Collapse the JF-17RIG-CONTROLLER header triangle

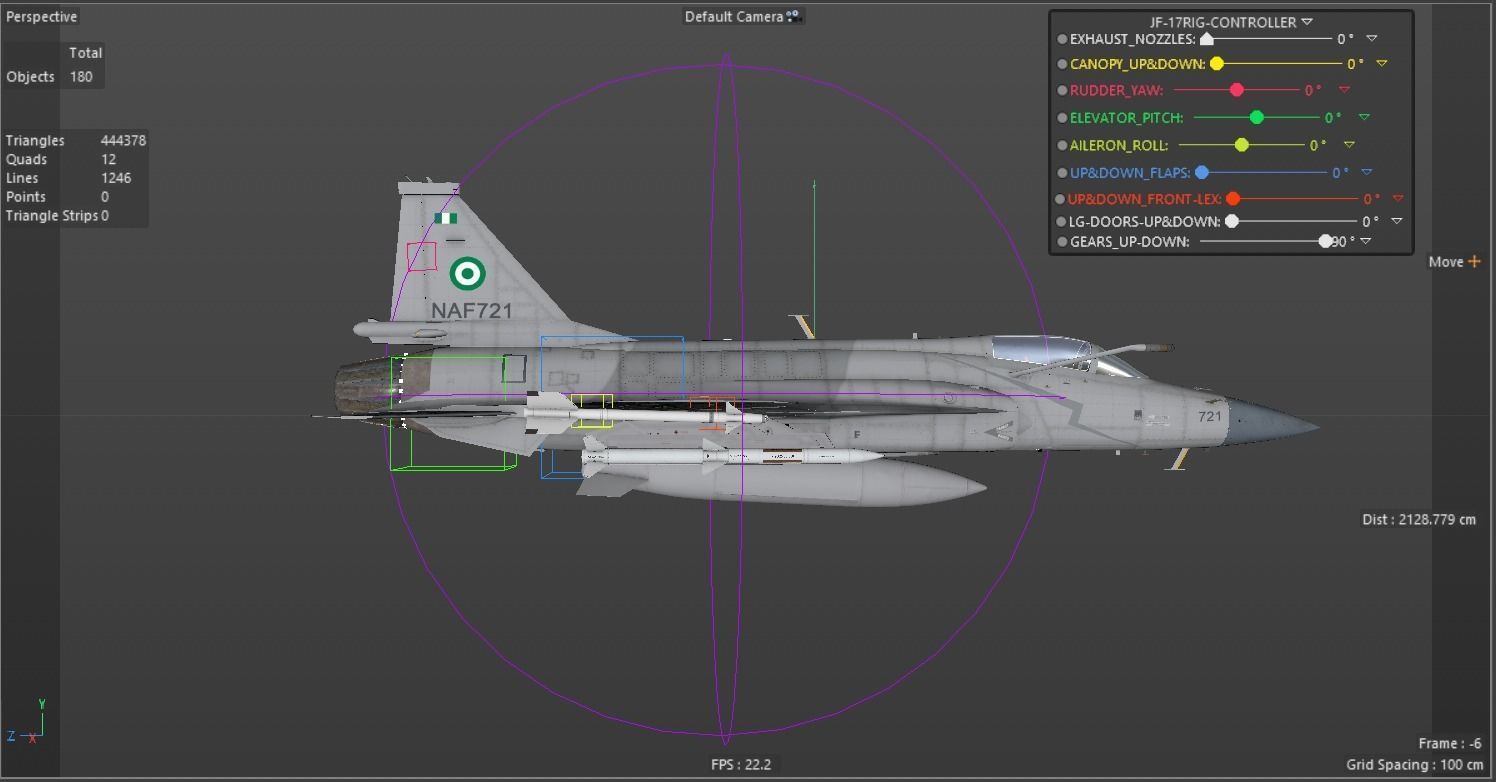(1307, 22)
